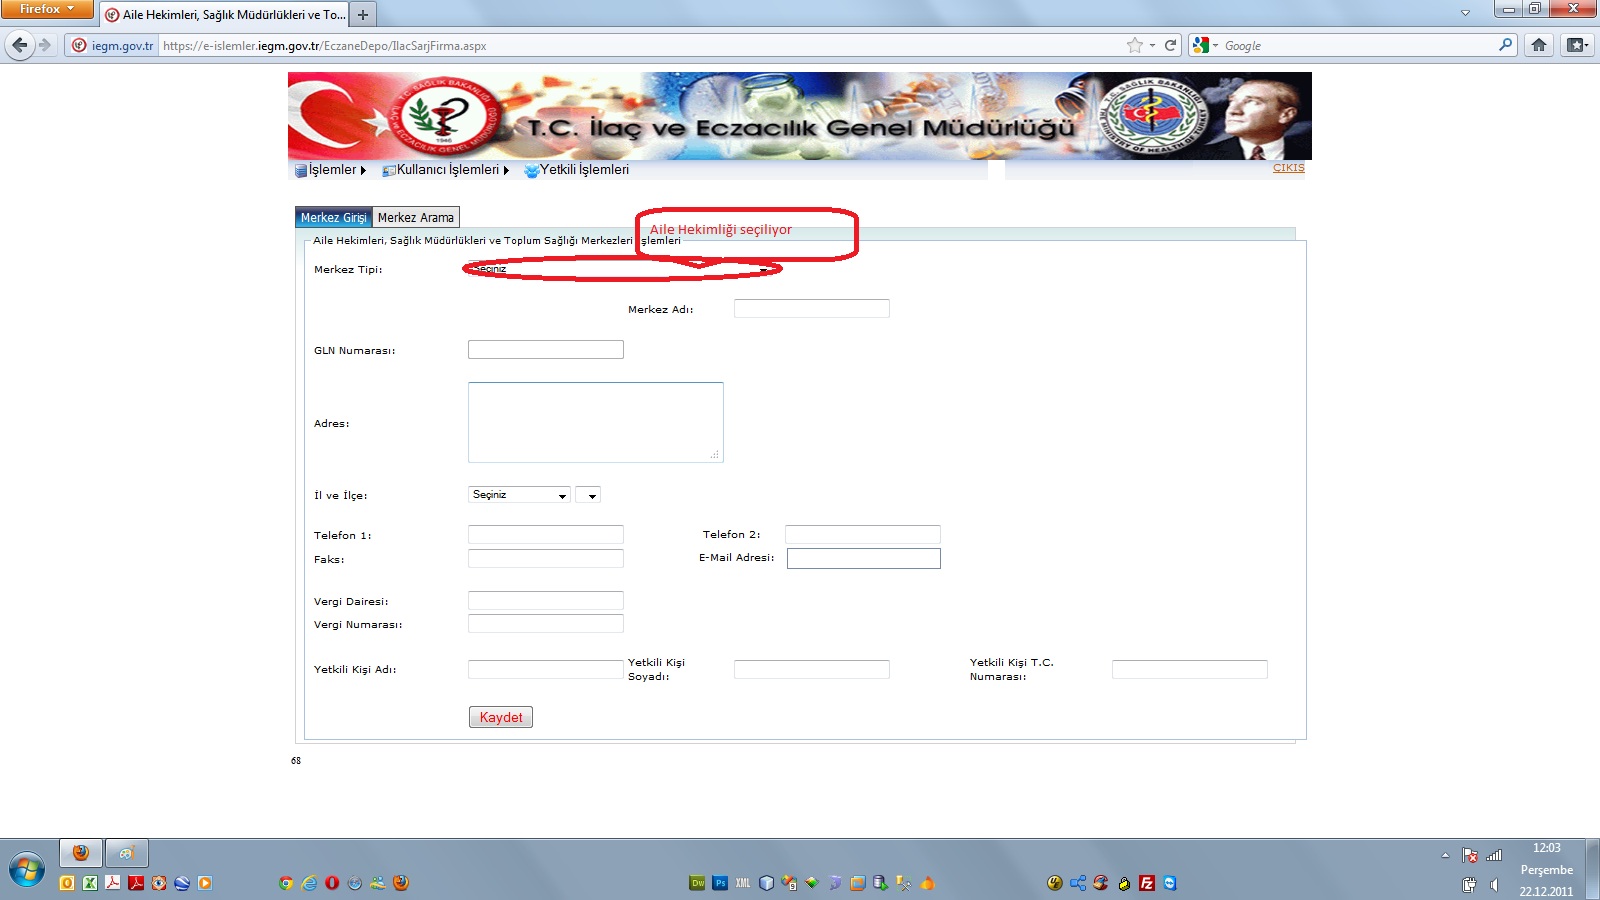
Task: Click the browser back arrow button
Action: tap(20, 45)
